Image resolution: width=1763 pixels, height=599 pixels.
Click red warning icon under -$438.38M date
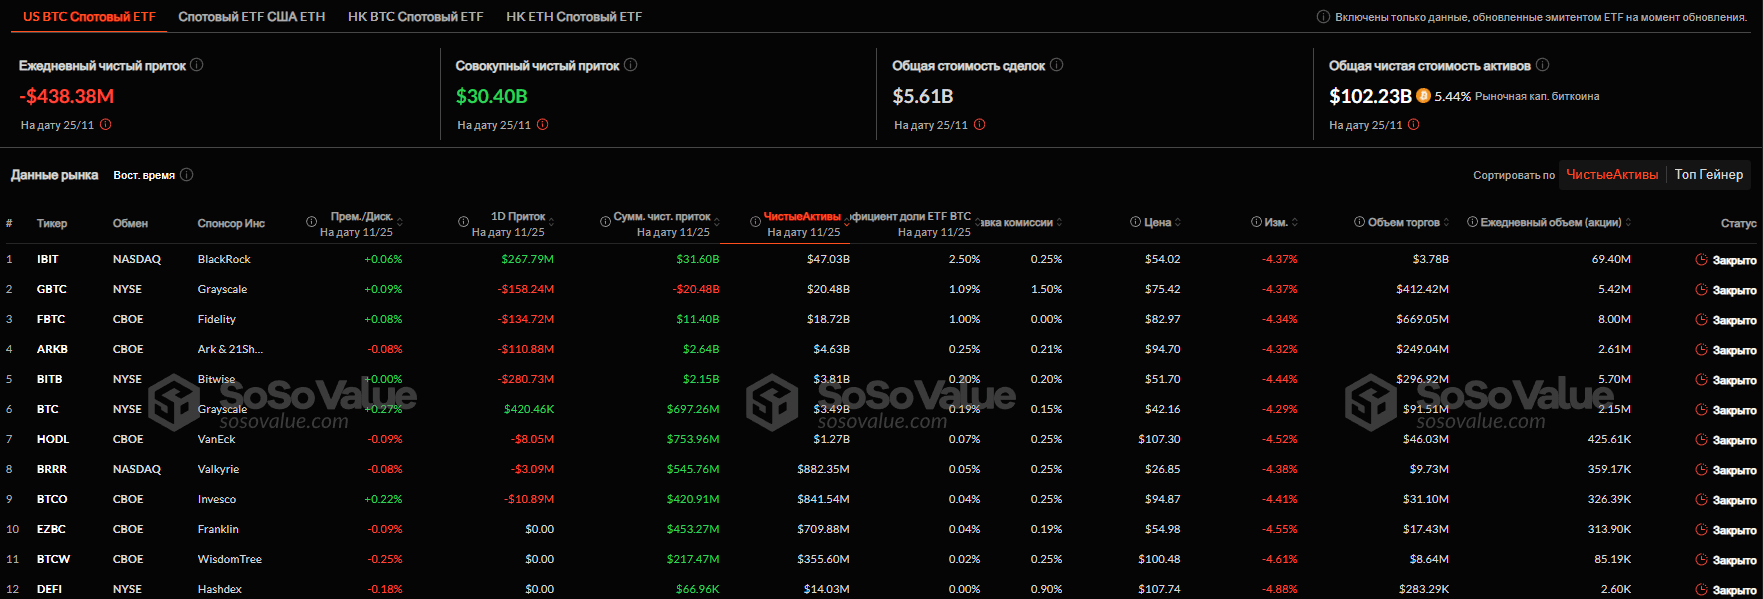point(106,125)
